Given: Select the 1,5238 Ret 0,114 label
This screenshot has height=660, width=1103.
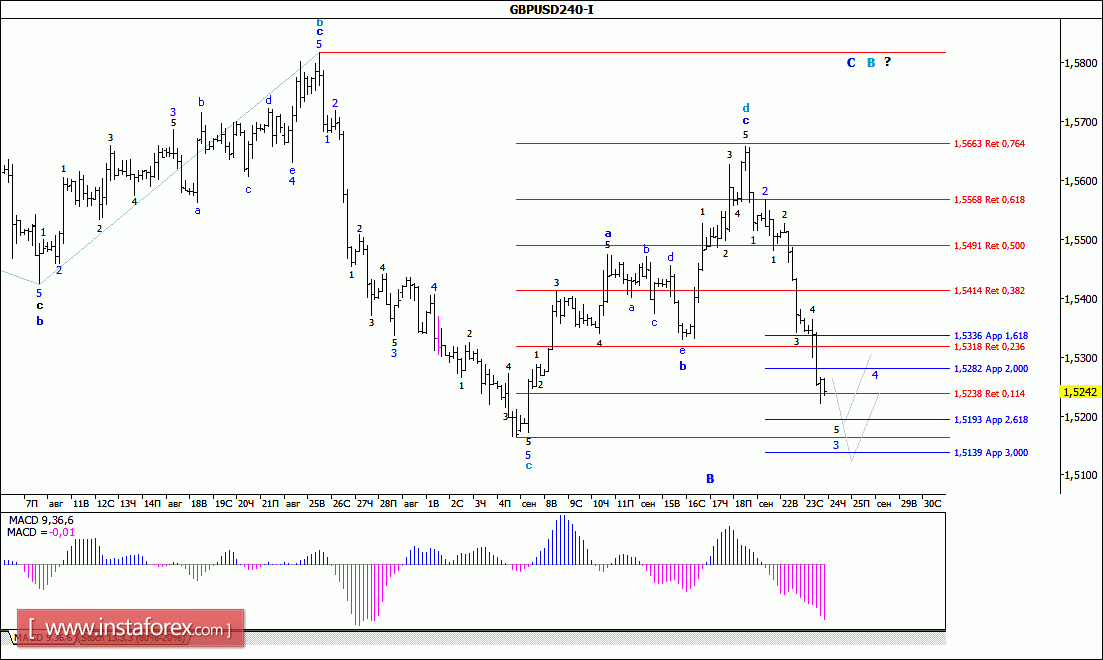Looking at the screenshot, I should click(989, 393).
